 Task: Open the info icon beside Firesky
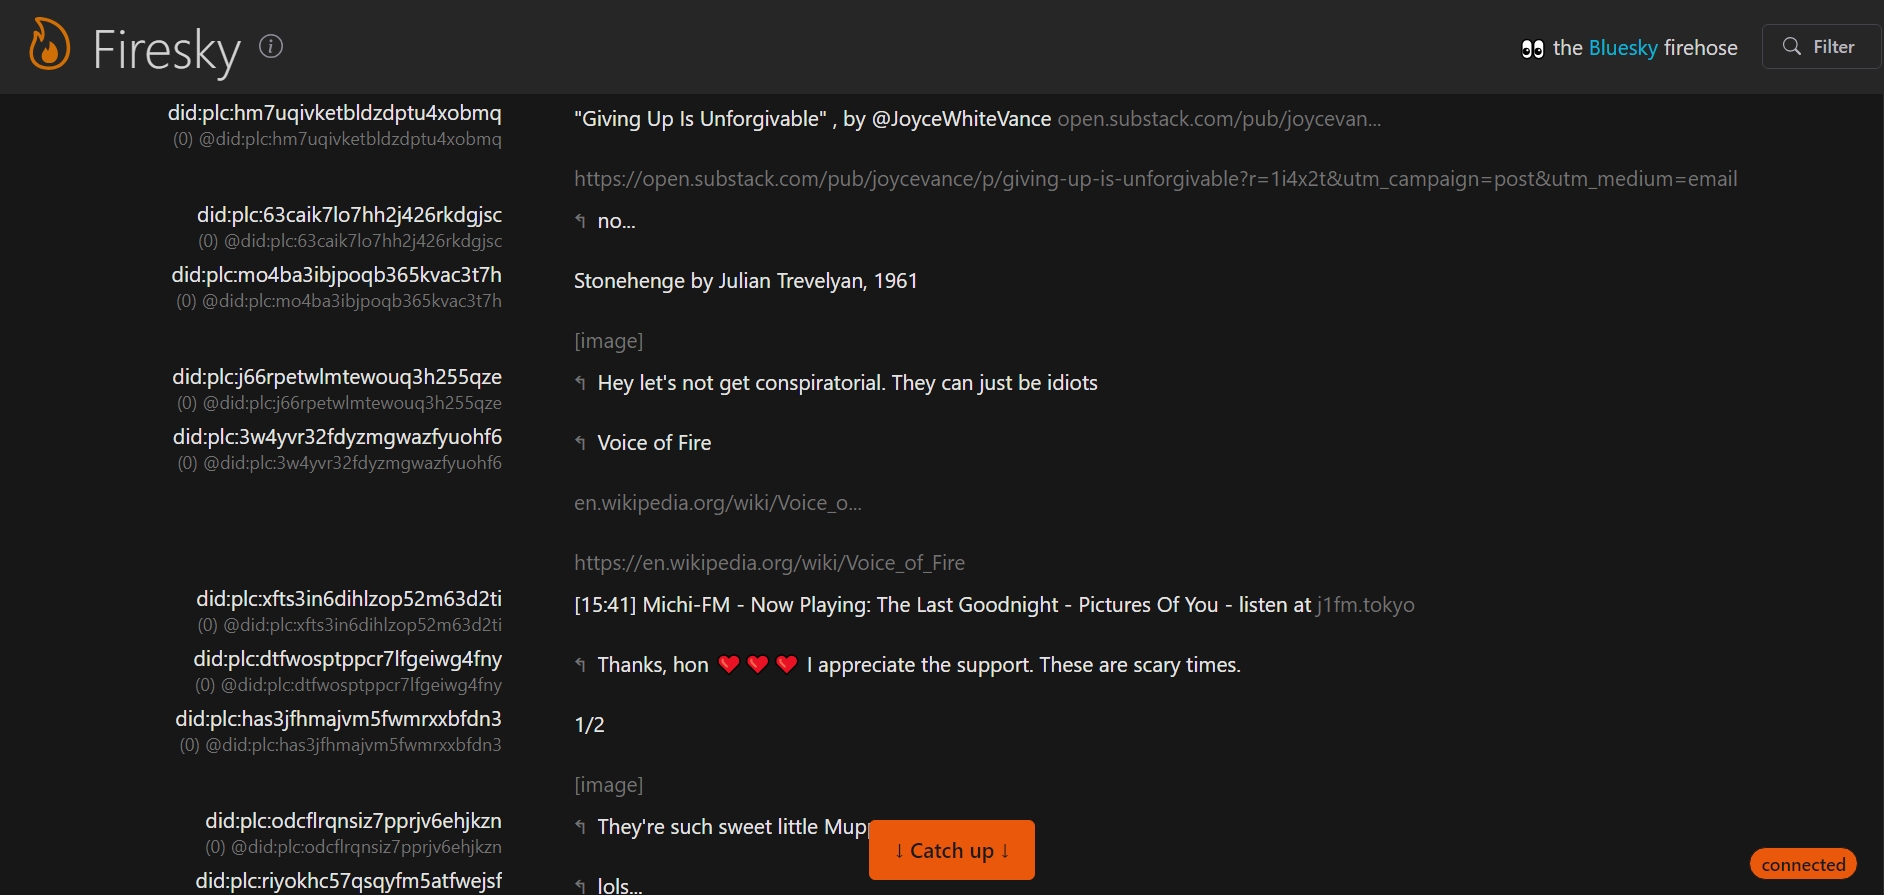pos(271,46)
